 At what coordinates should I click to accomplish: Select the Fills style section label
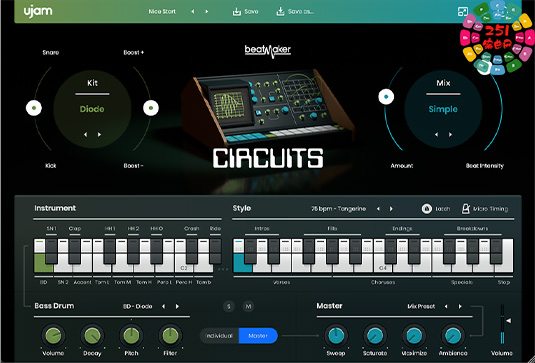tap(332, 229)
